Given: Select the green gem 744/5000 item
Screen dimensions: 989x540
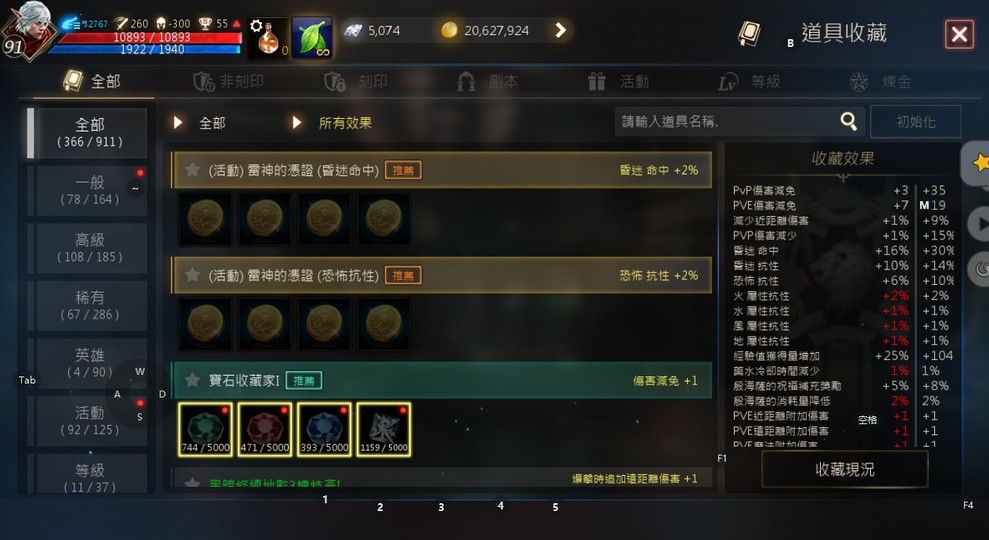Looking at the screenshot, I should pyautogui.click(x=206, y=430).
